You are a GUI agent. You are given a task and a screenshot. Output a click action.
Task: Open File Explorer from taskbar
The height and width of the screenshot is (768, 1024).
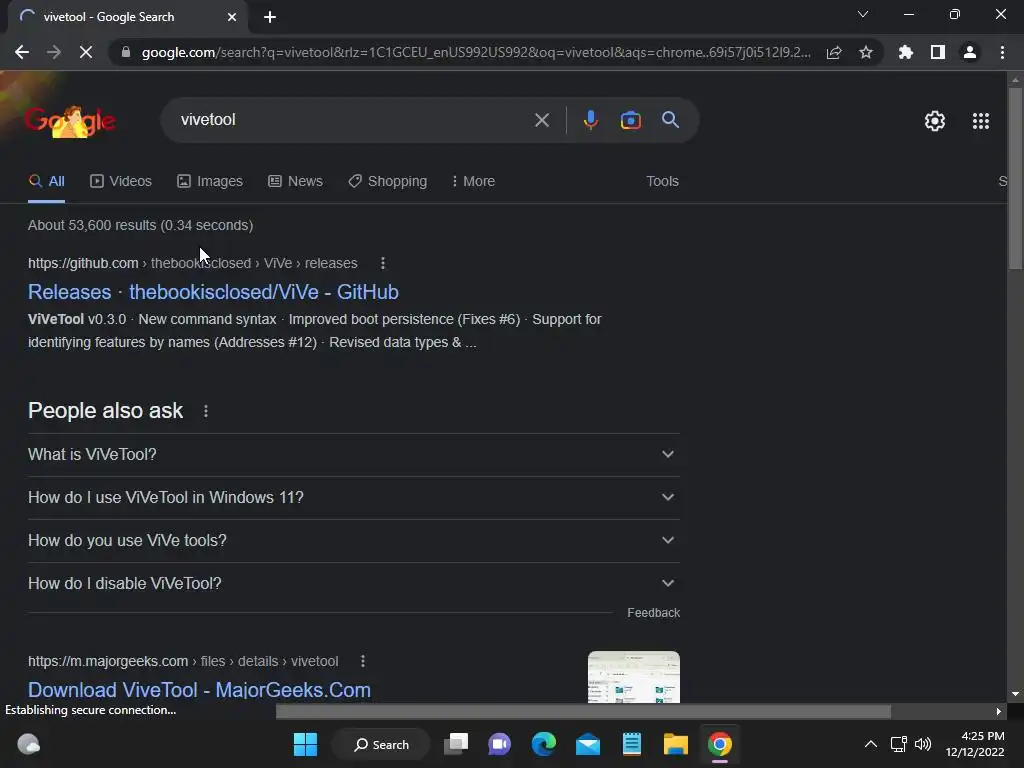675,744
